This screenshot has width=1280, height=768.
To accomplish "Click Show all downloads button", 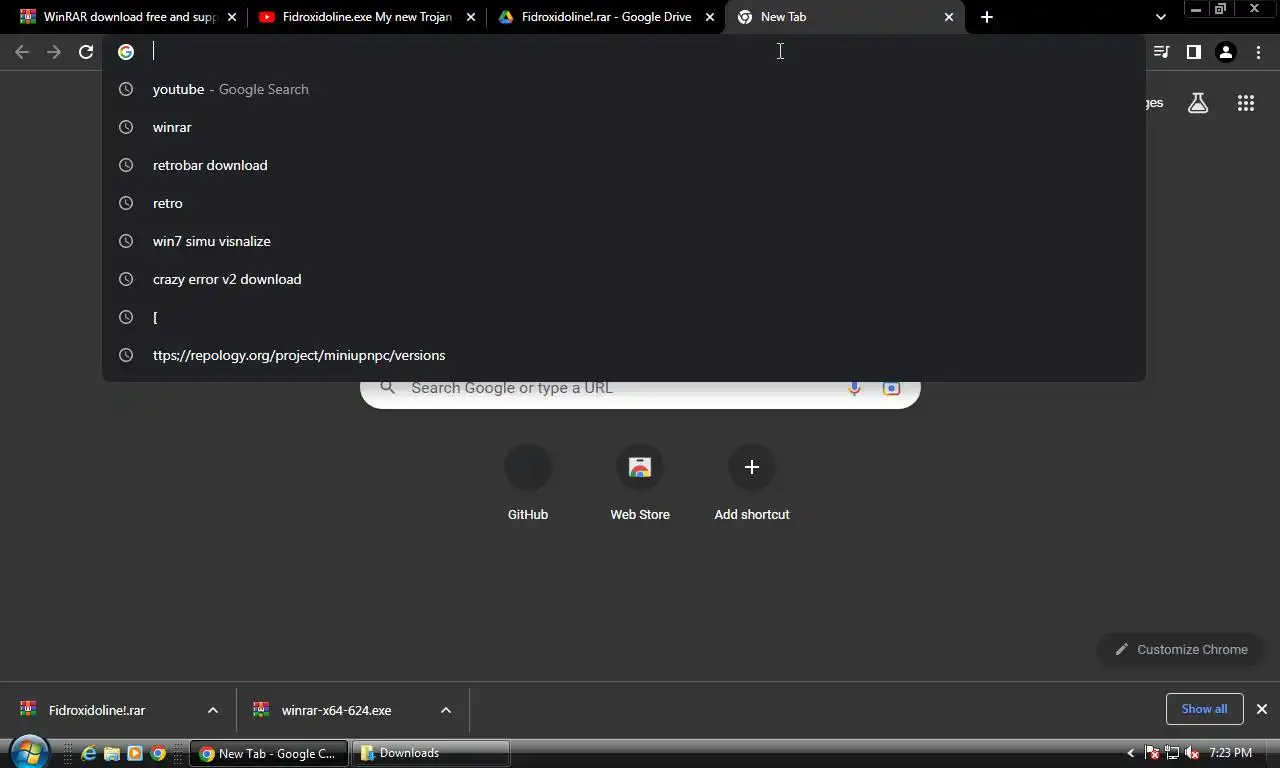I will tap(1204, 709).
